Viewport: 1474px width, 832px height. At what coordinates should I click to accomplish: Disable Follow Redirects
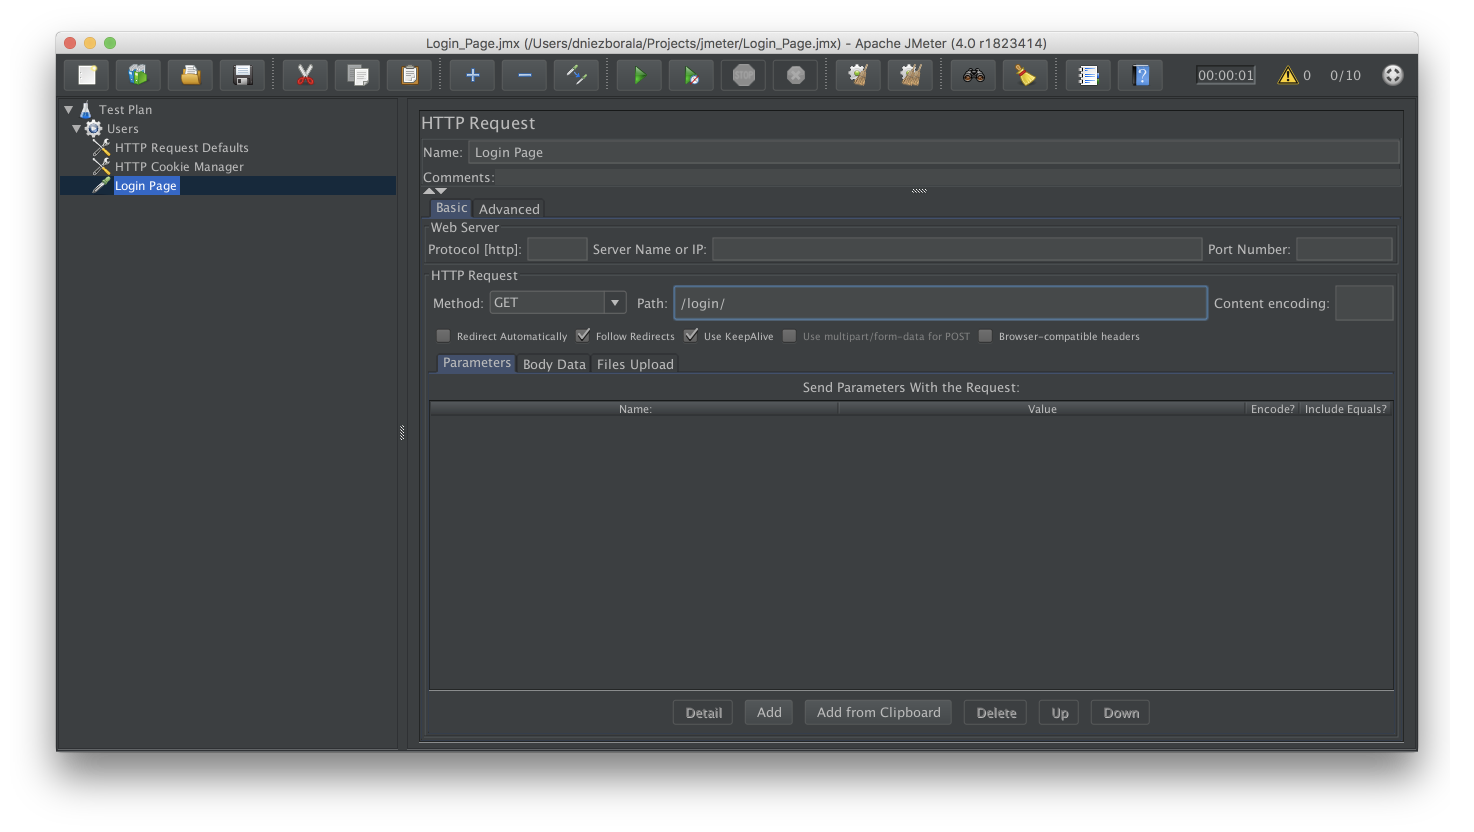point(583,335)
